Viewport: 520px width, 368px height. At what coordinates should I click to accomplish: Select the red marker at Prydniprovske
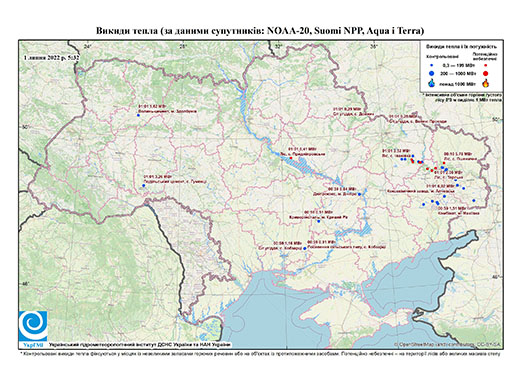click(291, 158)
